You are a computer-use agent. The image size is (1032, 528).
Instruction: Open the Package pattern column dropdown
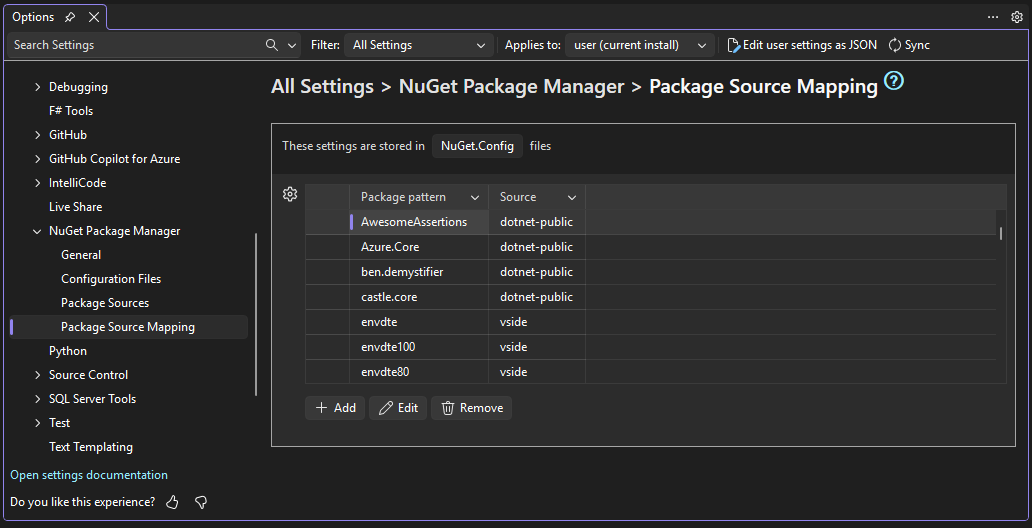pyautogui.click(x=475, y=198)
